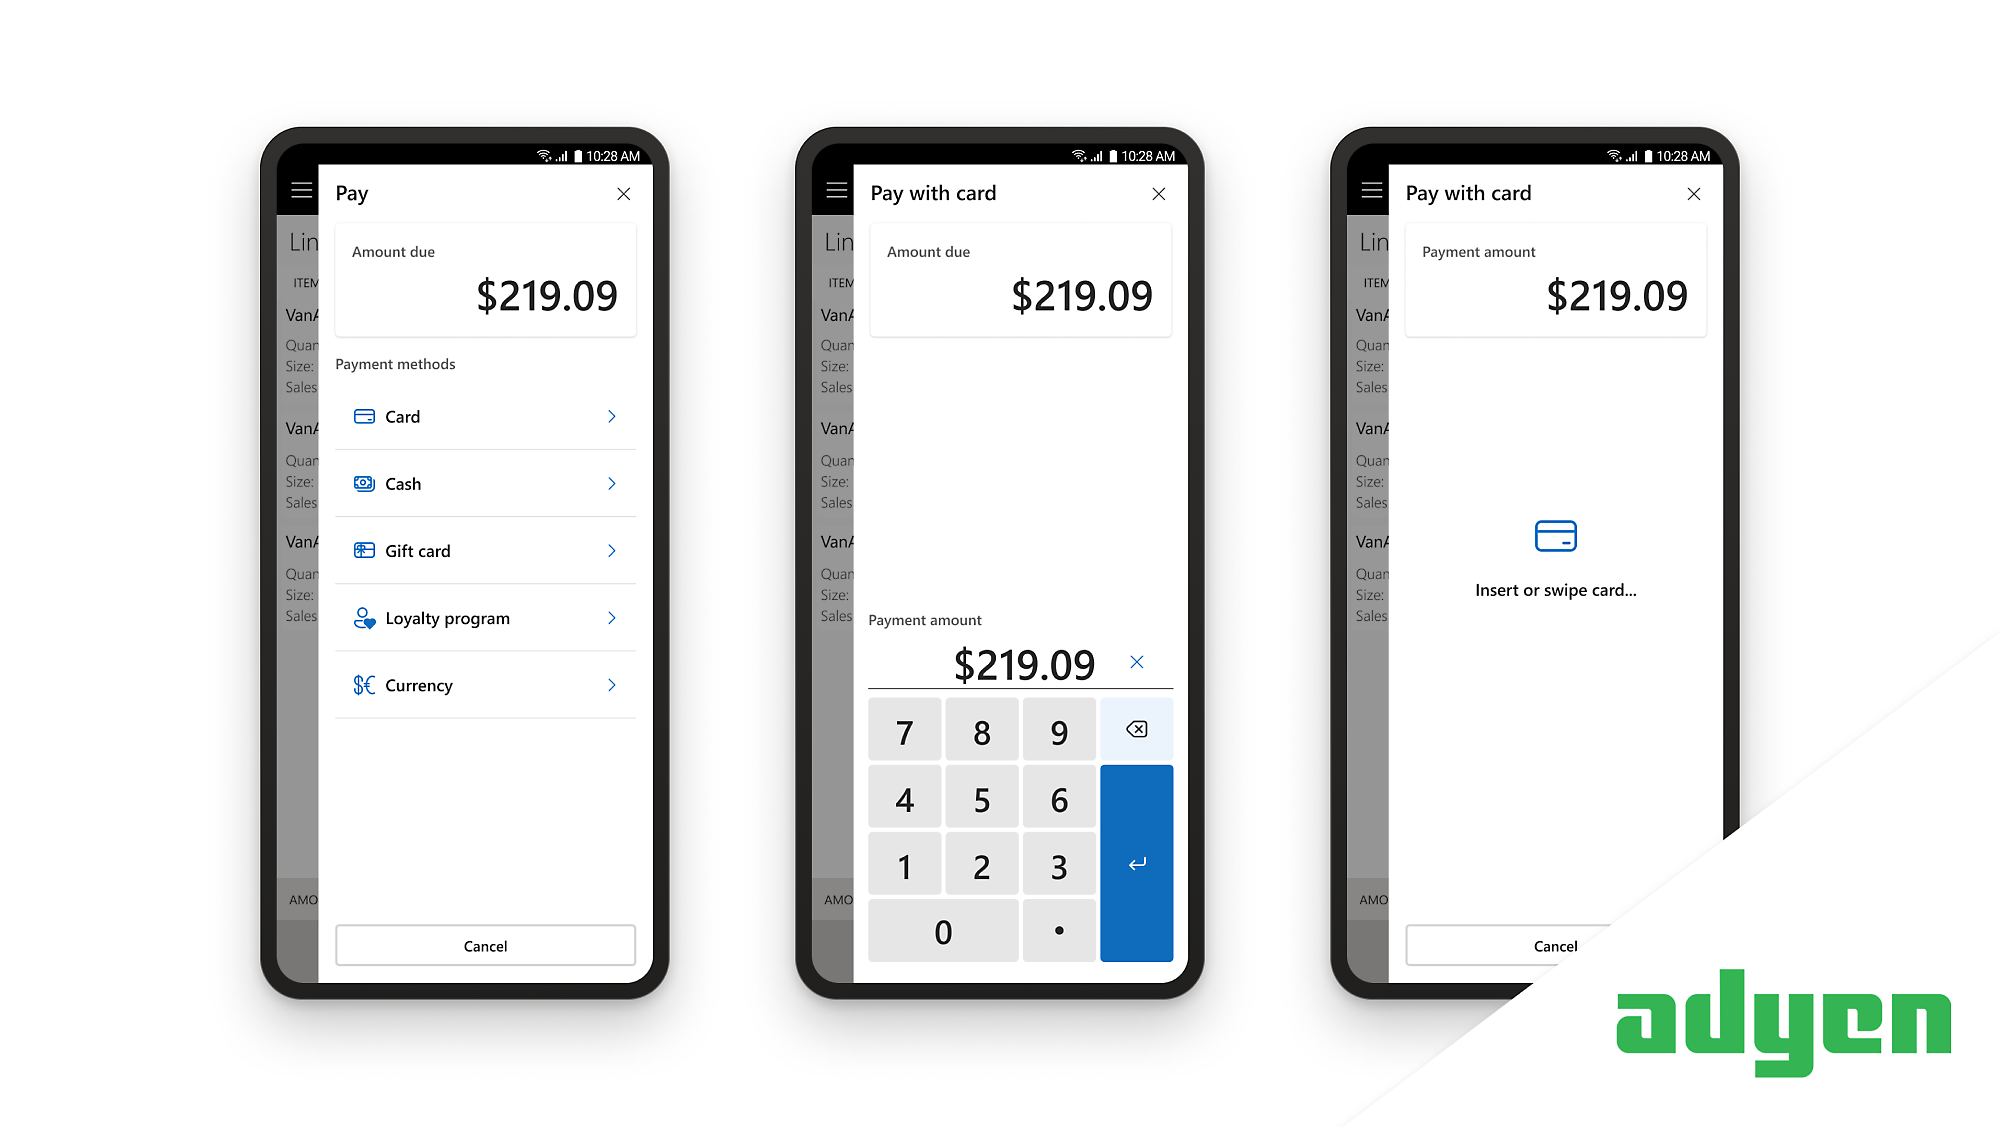
Task: Select the Card payment method icon
Action: (x=361, y=416)
